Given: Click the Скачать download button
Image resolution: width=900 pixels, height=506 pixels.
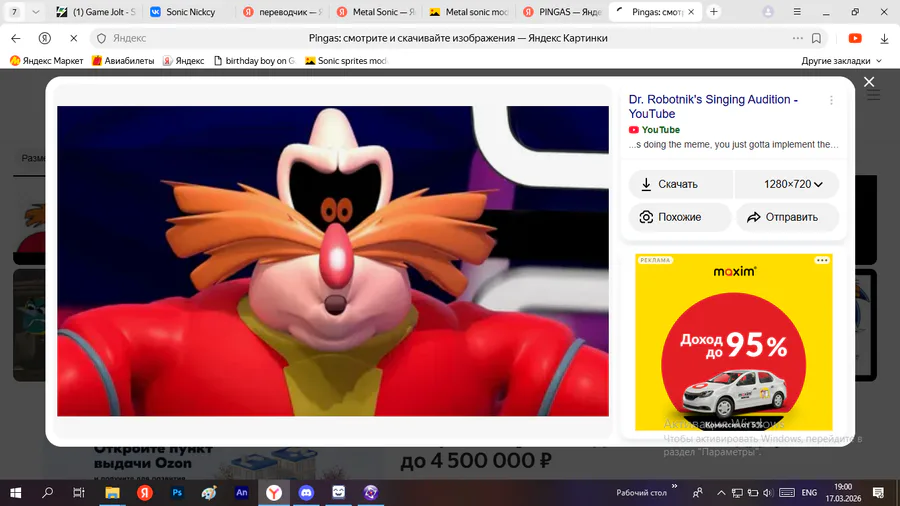Looking at the screenshot, I should tap(681, 184).
